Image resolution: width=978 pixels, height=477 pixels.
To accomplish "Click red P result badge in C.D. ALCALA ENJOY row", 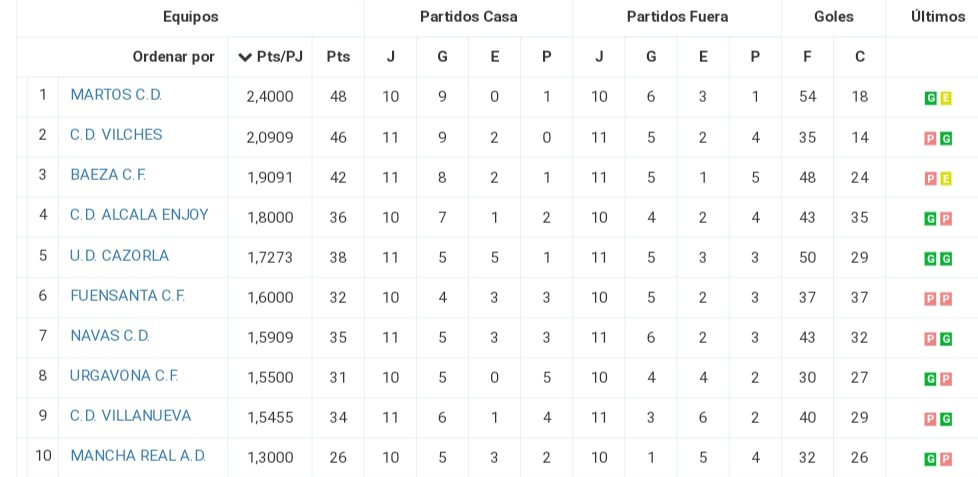I will point(946,219).
